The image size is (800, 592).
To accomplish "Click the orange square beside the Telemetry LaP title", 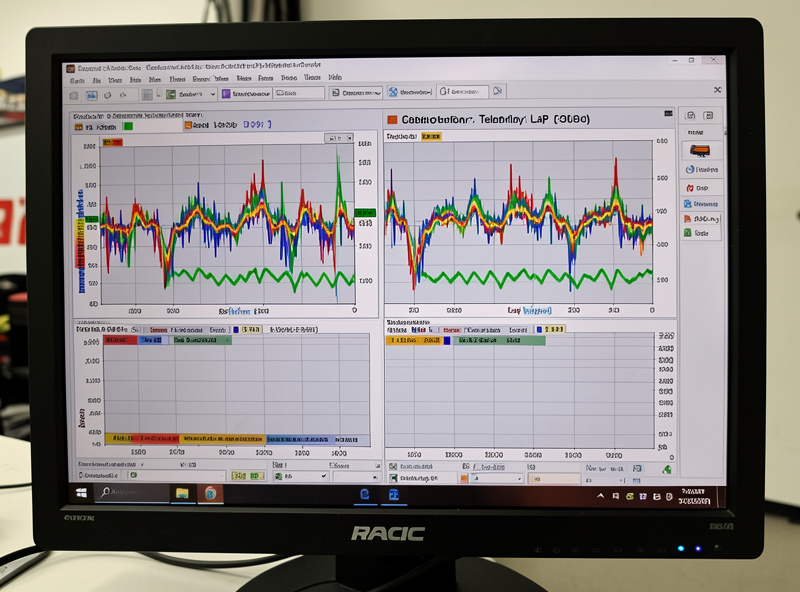I will (392, 120).
